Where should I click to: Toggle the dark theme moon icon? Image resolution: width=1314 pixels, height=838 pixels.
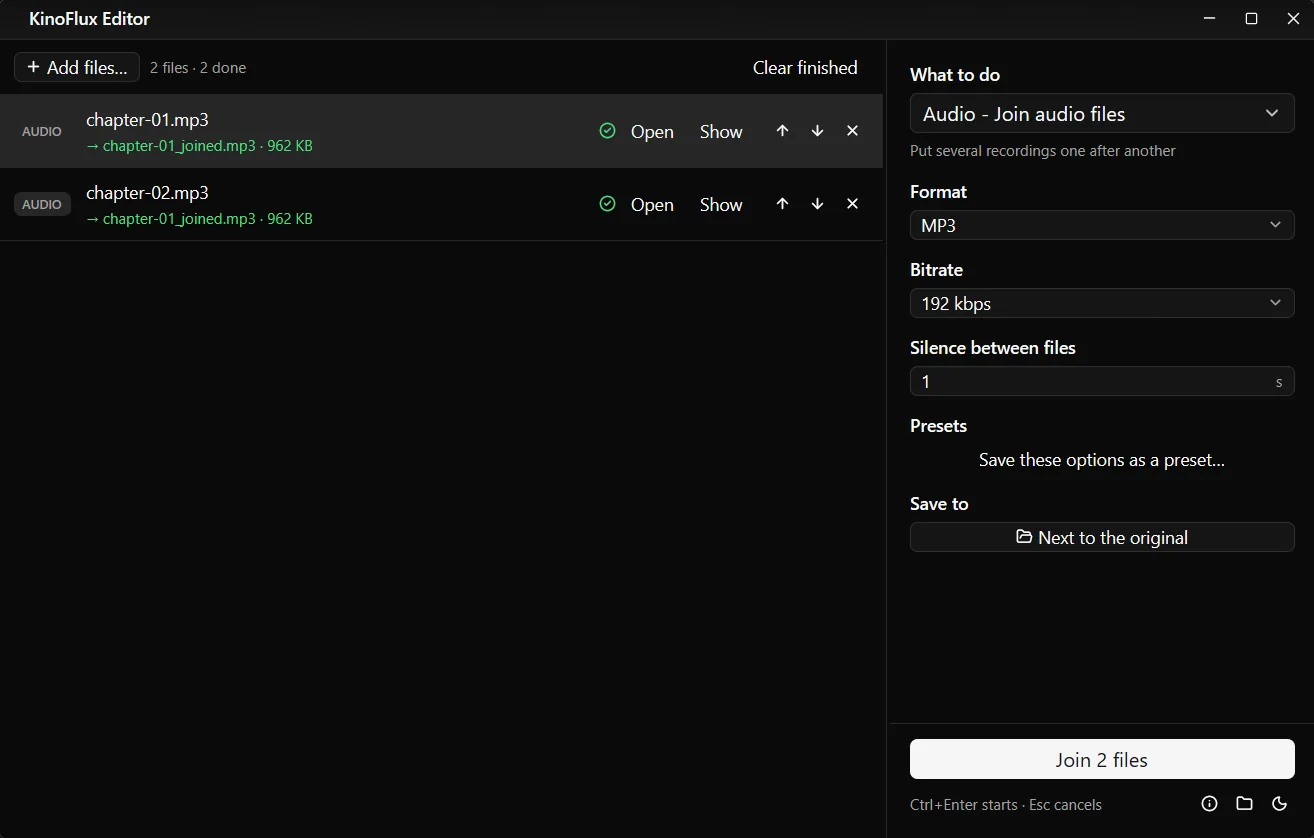[1279, 804]
